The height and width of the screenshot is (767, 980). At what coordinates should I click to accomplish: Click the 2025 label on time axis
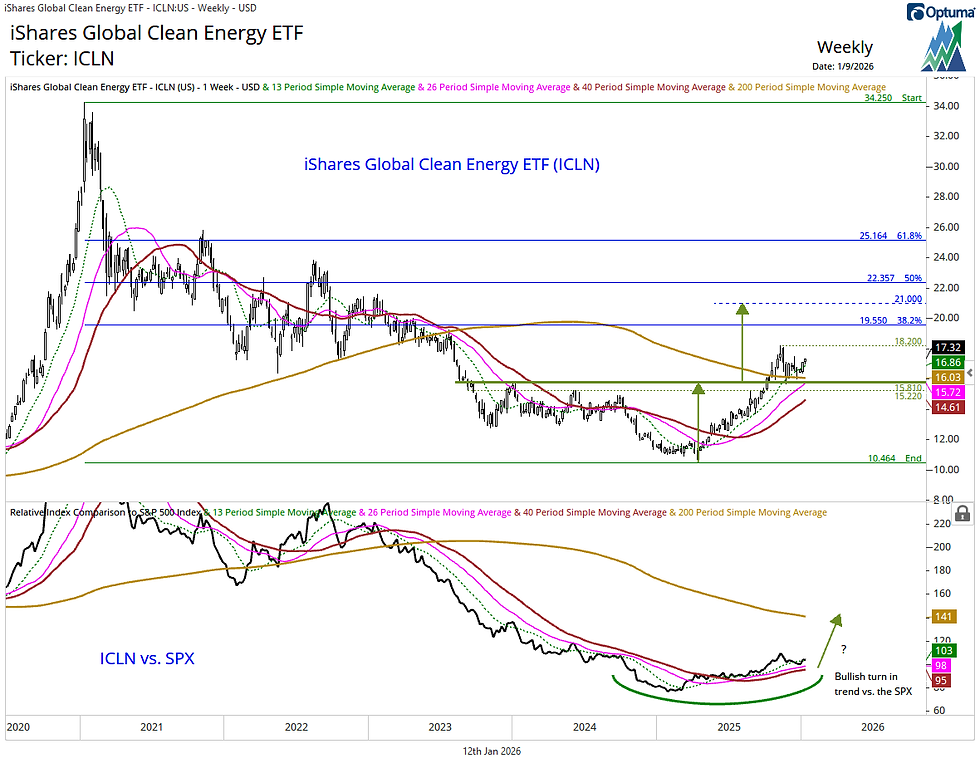pyautogui.click(x=729, y=728)
